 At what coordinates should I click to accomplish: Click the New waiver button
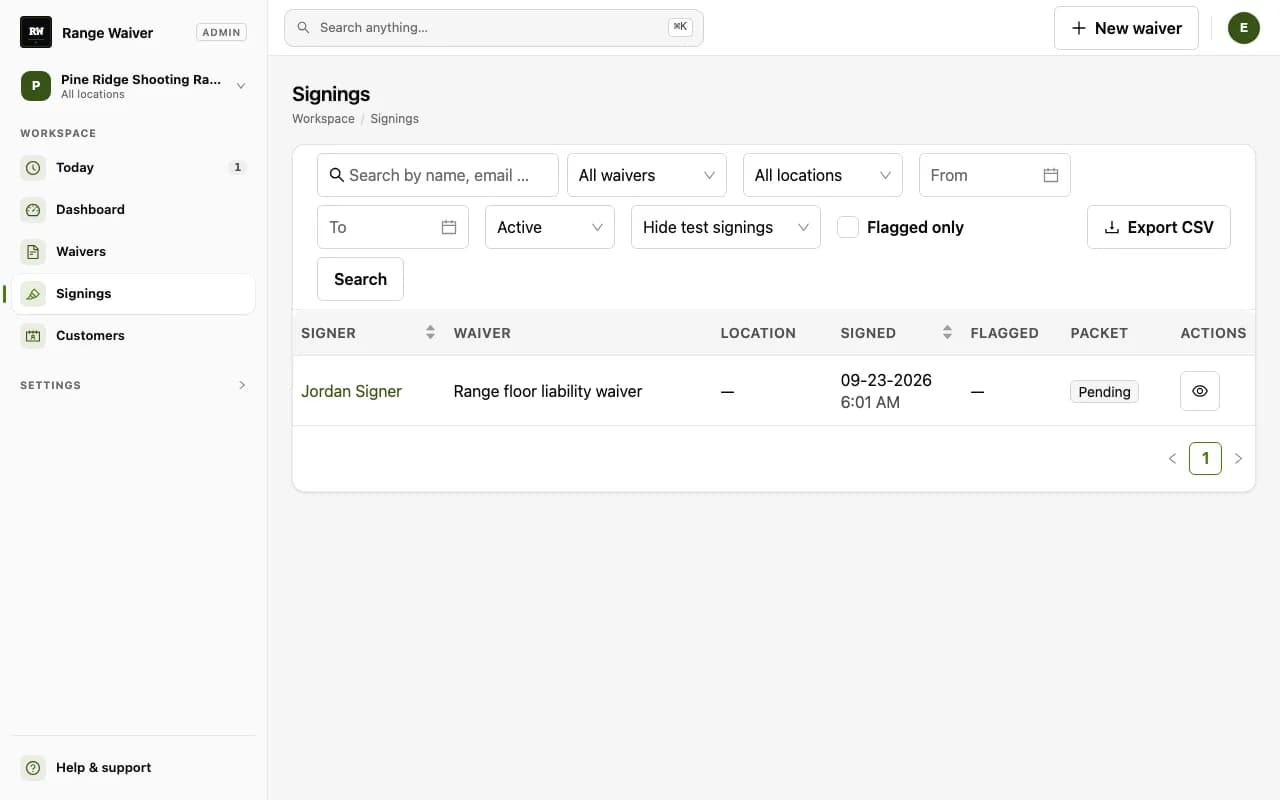tap(1126, 28)
